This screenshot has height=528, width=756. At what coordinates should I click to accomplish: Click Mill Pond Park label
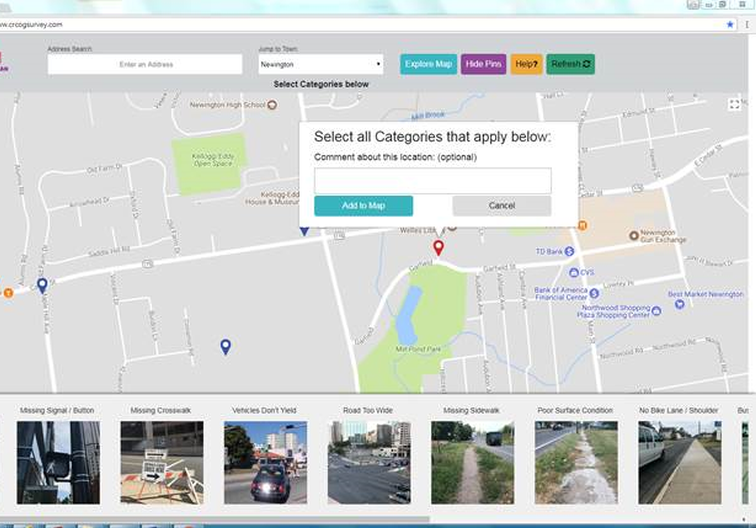point(418,349)
